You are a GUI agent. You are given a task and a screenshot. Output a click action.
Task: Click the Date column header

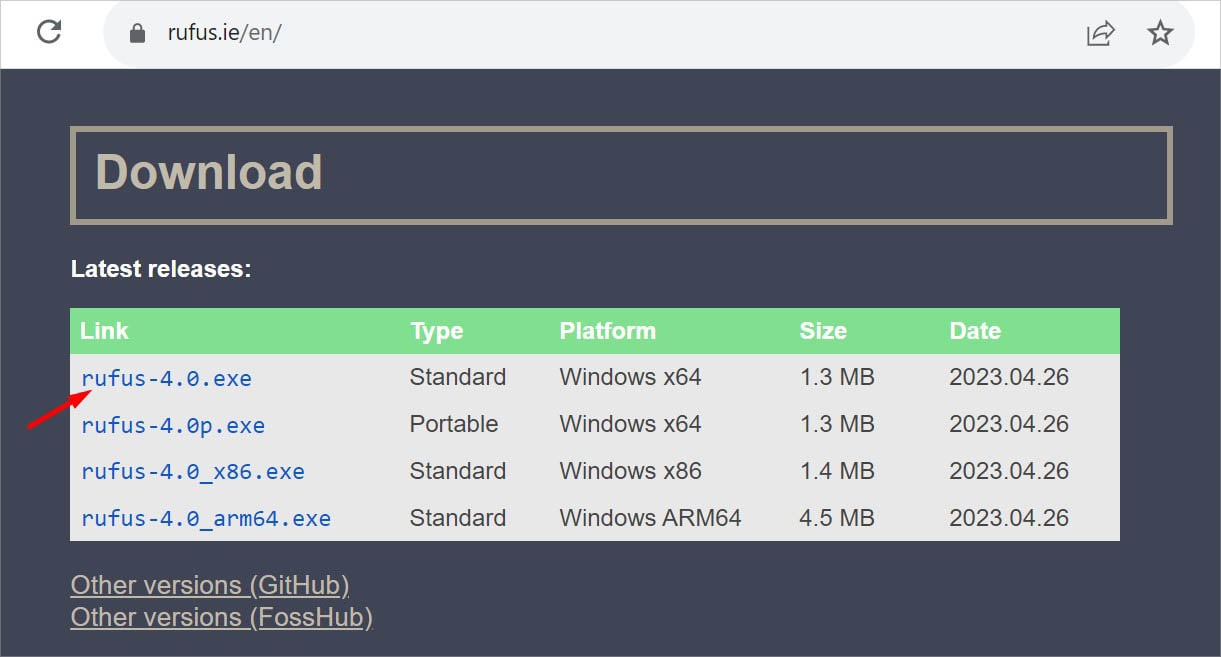point(975,331)
